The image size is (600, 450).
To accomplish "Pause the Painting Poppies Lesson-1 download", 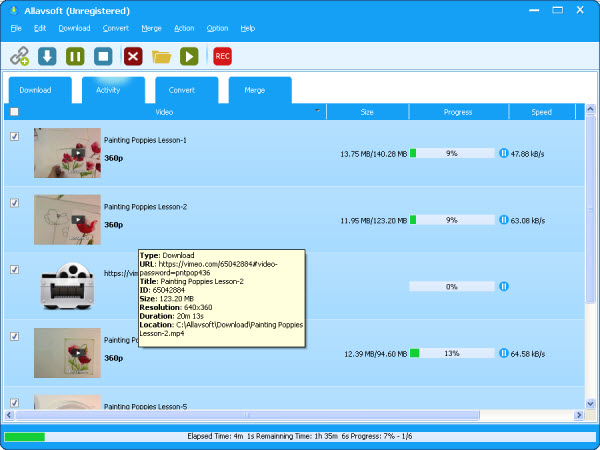I will 504,154.
